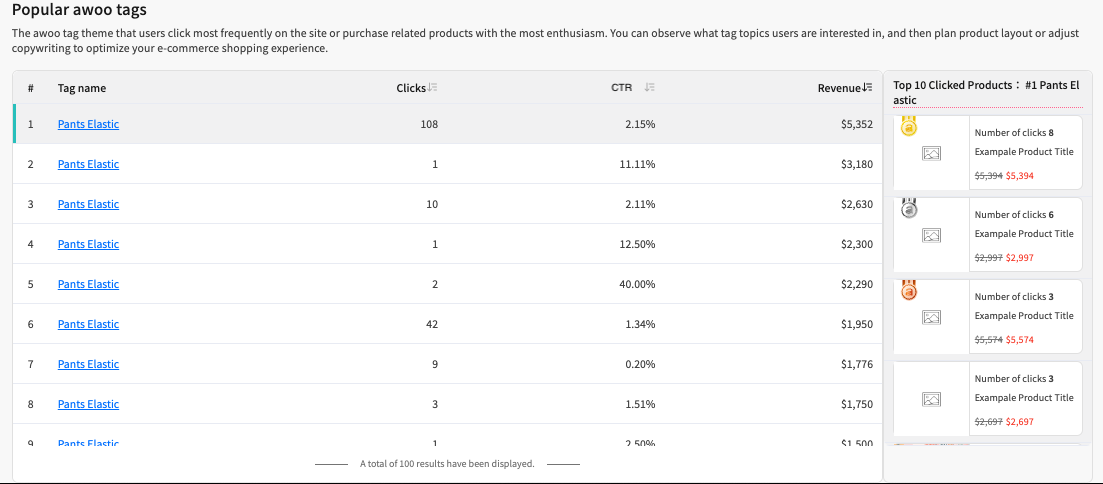Open the Pants Elastic link in row 1

(x=88, y=124)
